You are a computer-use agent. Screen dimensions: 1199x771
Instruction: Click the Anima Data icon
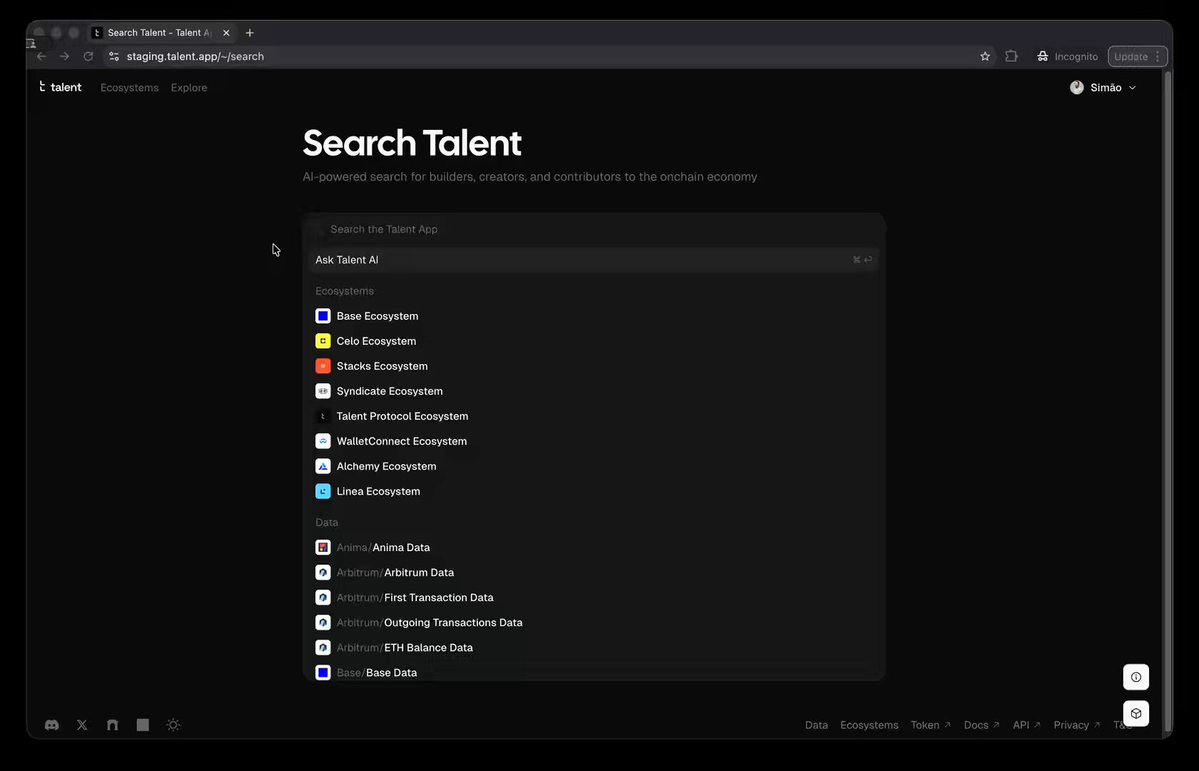323,548
